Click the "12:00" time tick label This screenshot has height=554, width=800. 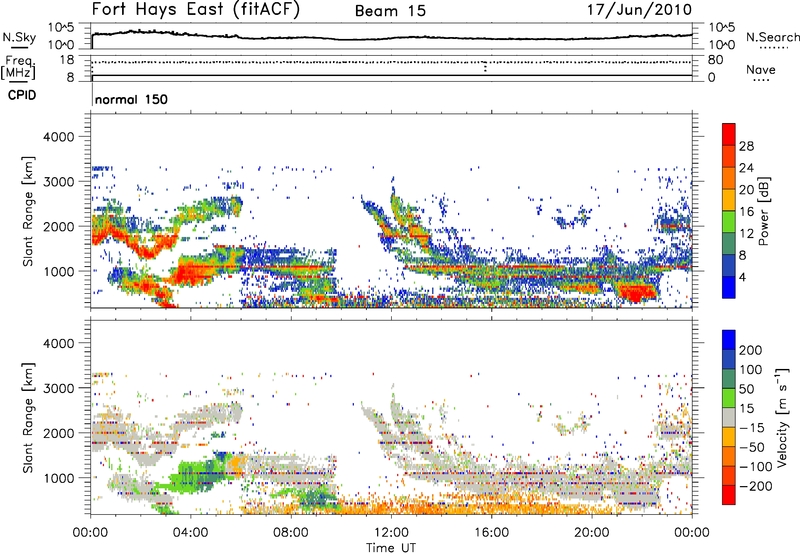point(391,533)
